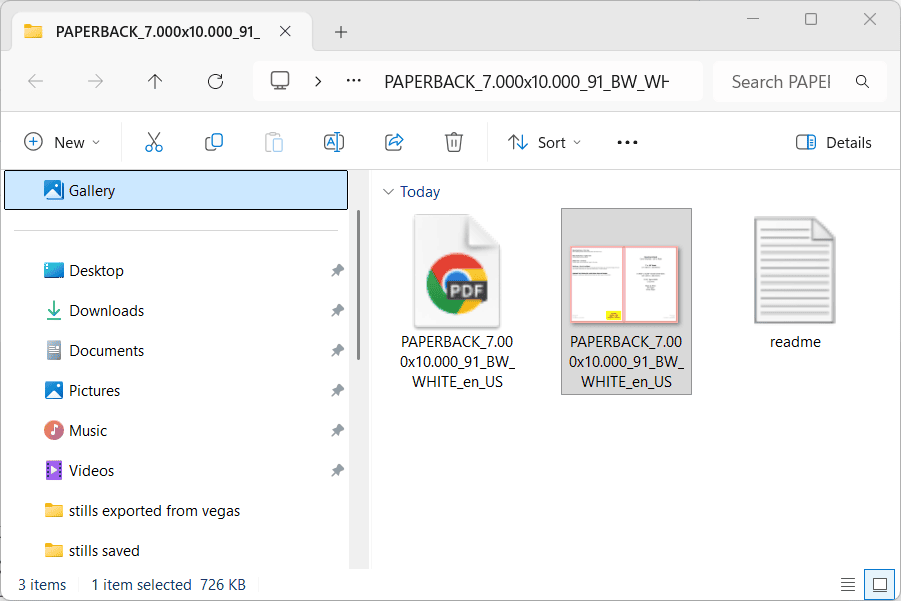Screen dimensions: 901x601
Task: Click the Paste clipboard icon
Action: [x=274, y=142]
